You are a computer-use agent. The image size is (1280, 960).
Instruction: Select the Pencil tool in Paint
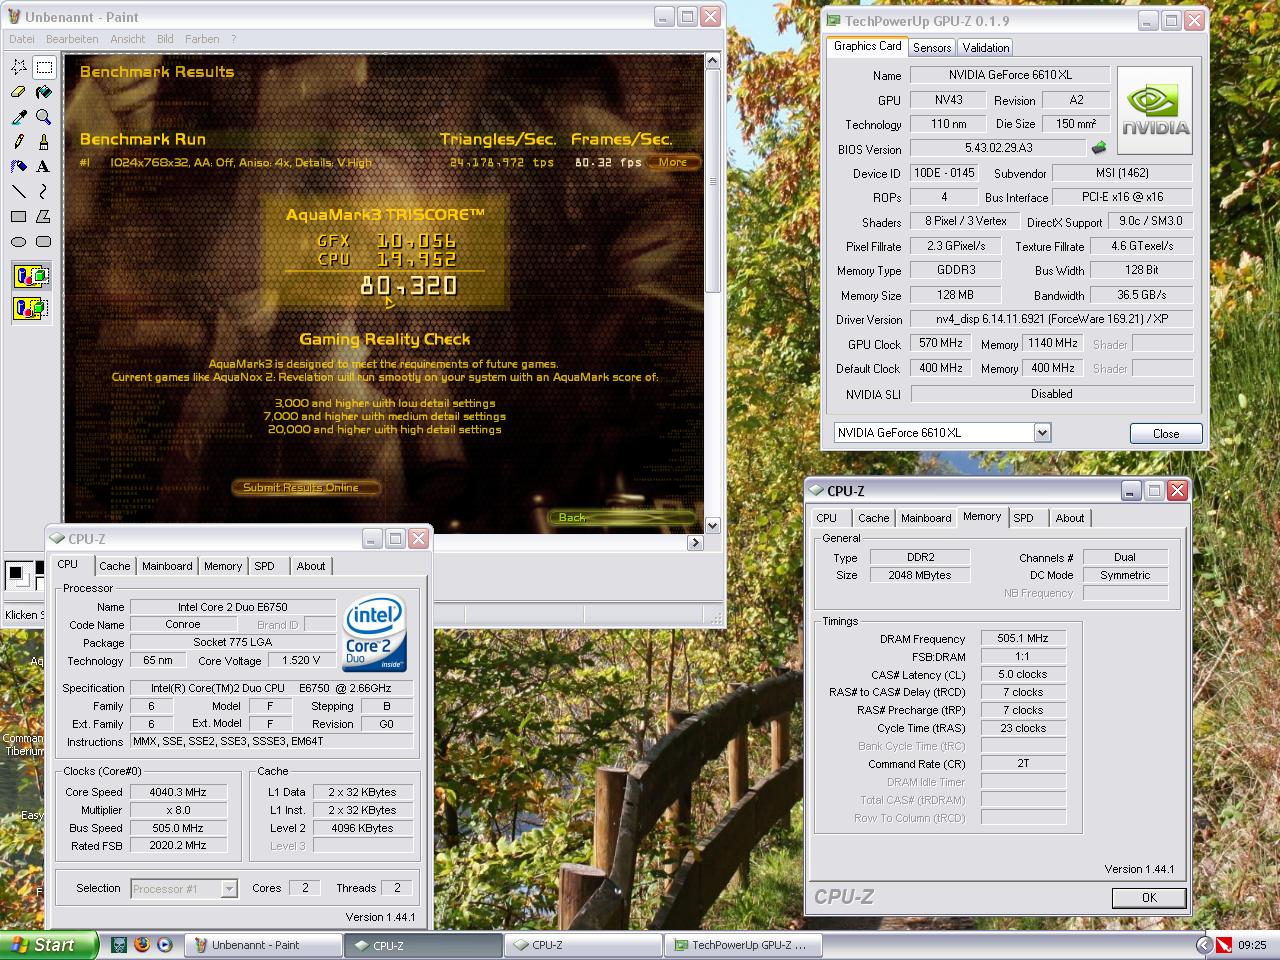[x=19, y=142]
